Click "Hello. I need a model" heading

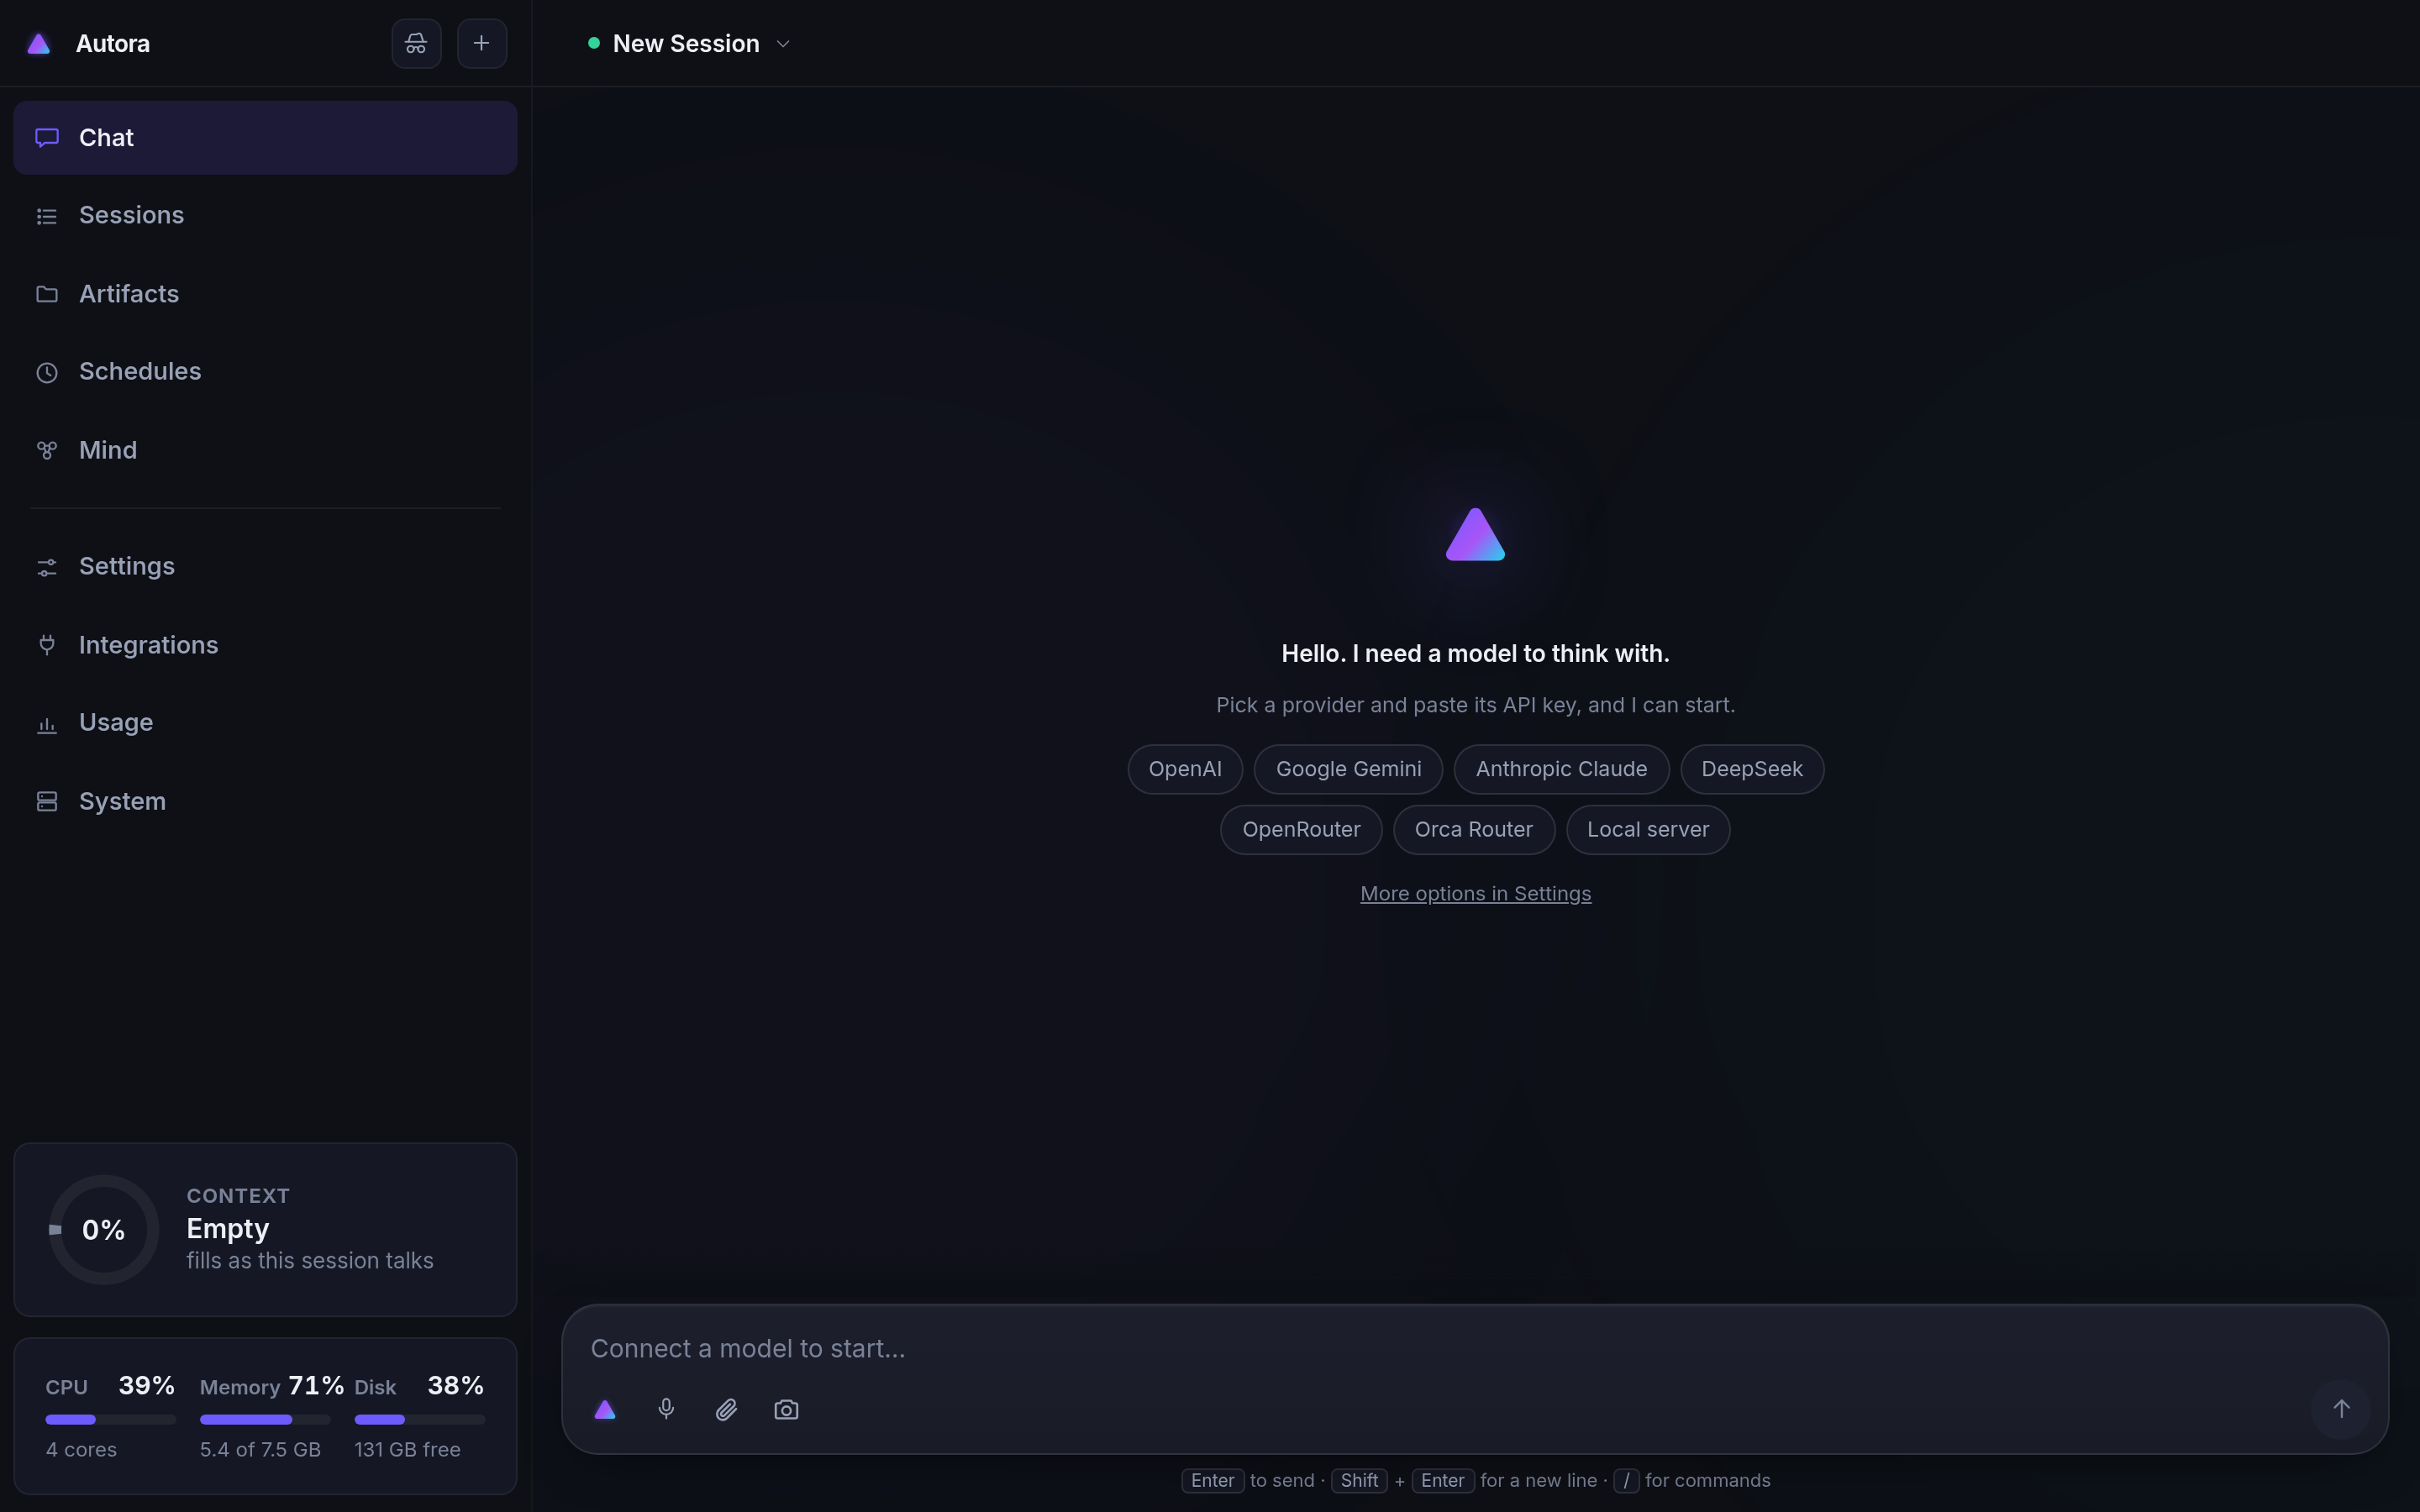1475,654
